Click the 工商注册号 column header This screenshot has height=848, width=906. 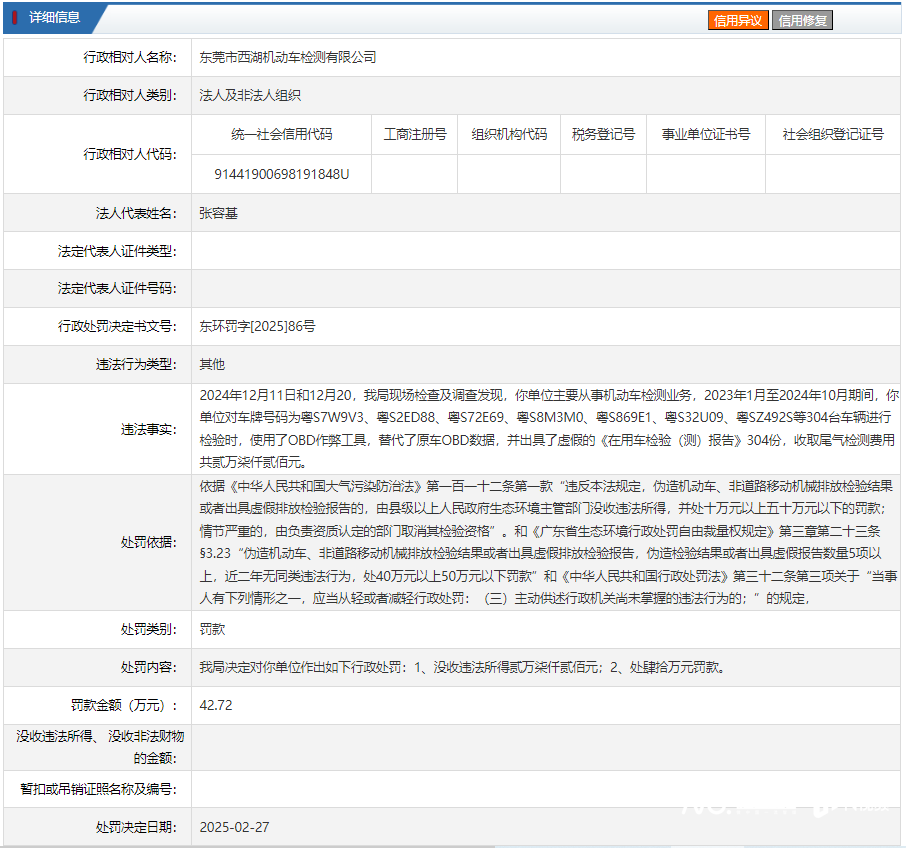[x=415, y=135]
